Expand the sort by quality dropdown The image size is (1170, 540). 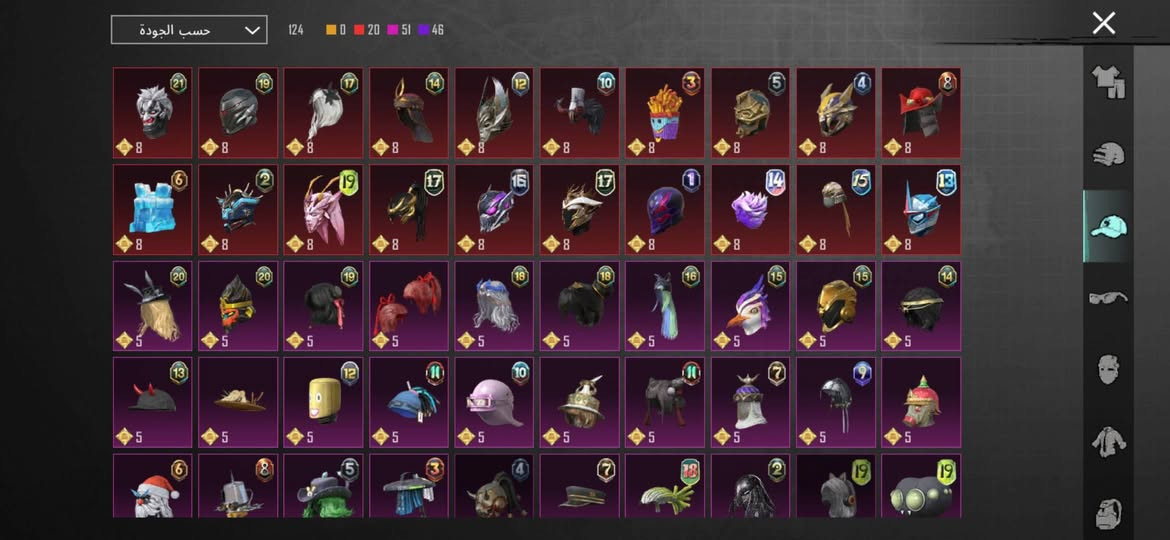coord(189,30)
